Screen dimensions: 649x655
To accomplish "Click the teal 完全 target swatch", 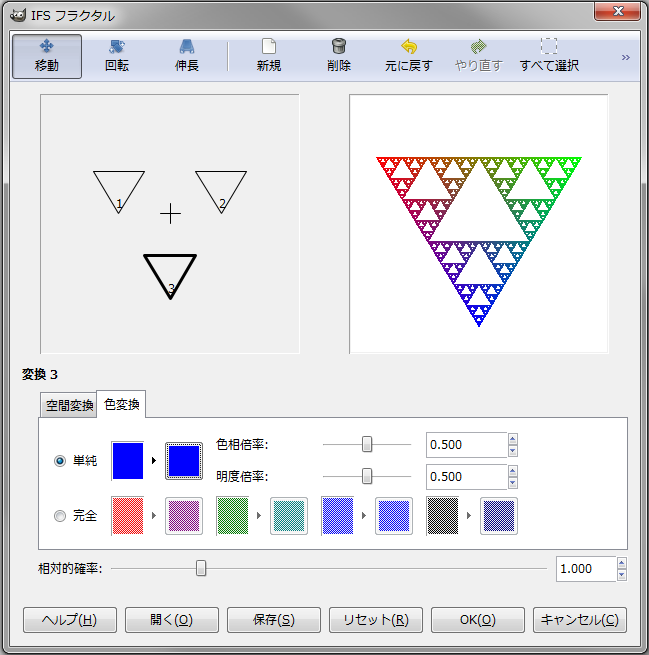I will [x=289, y=516].
